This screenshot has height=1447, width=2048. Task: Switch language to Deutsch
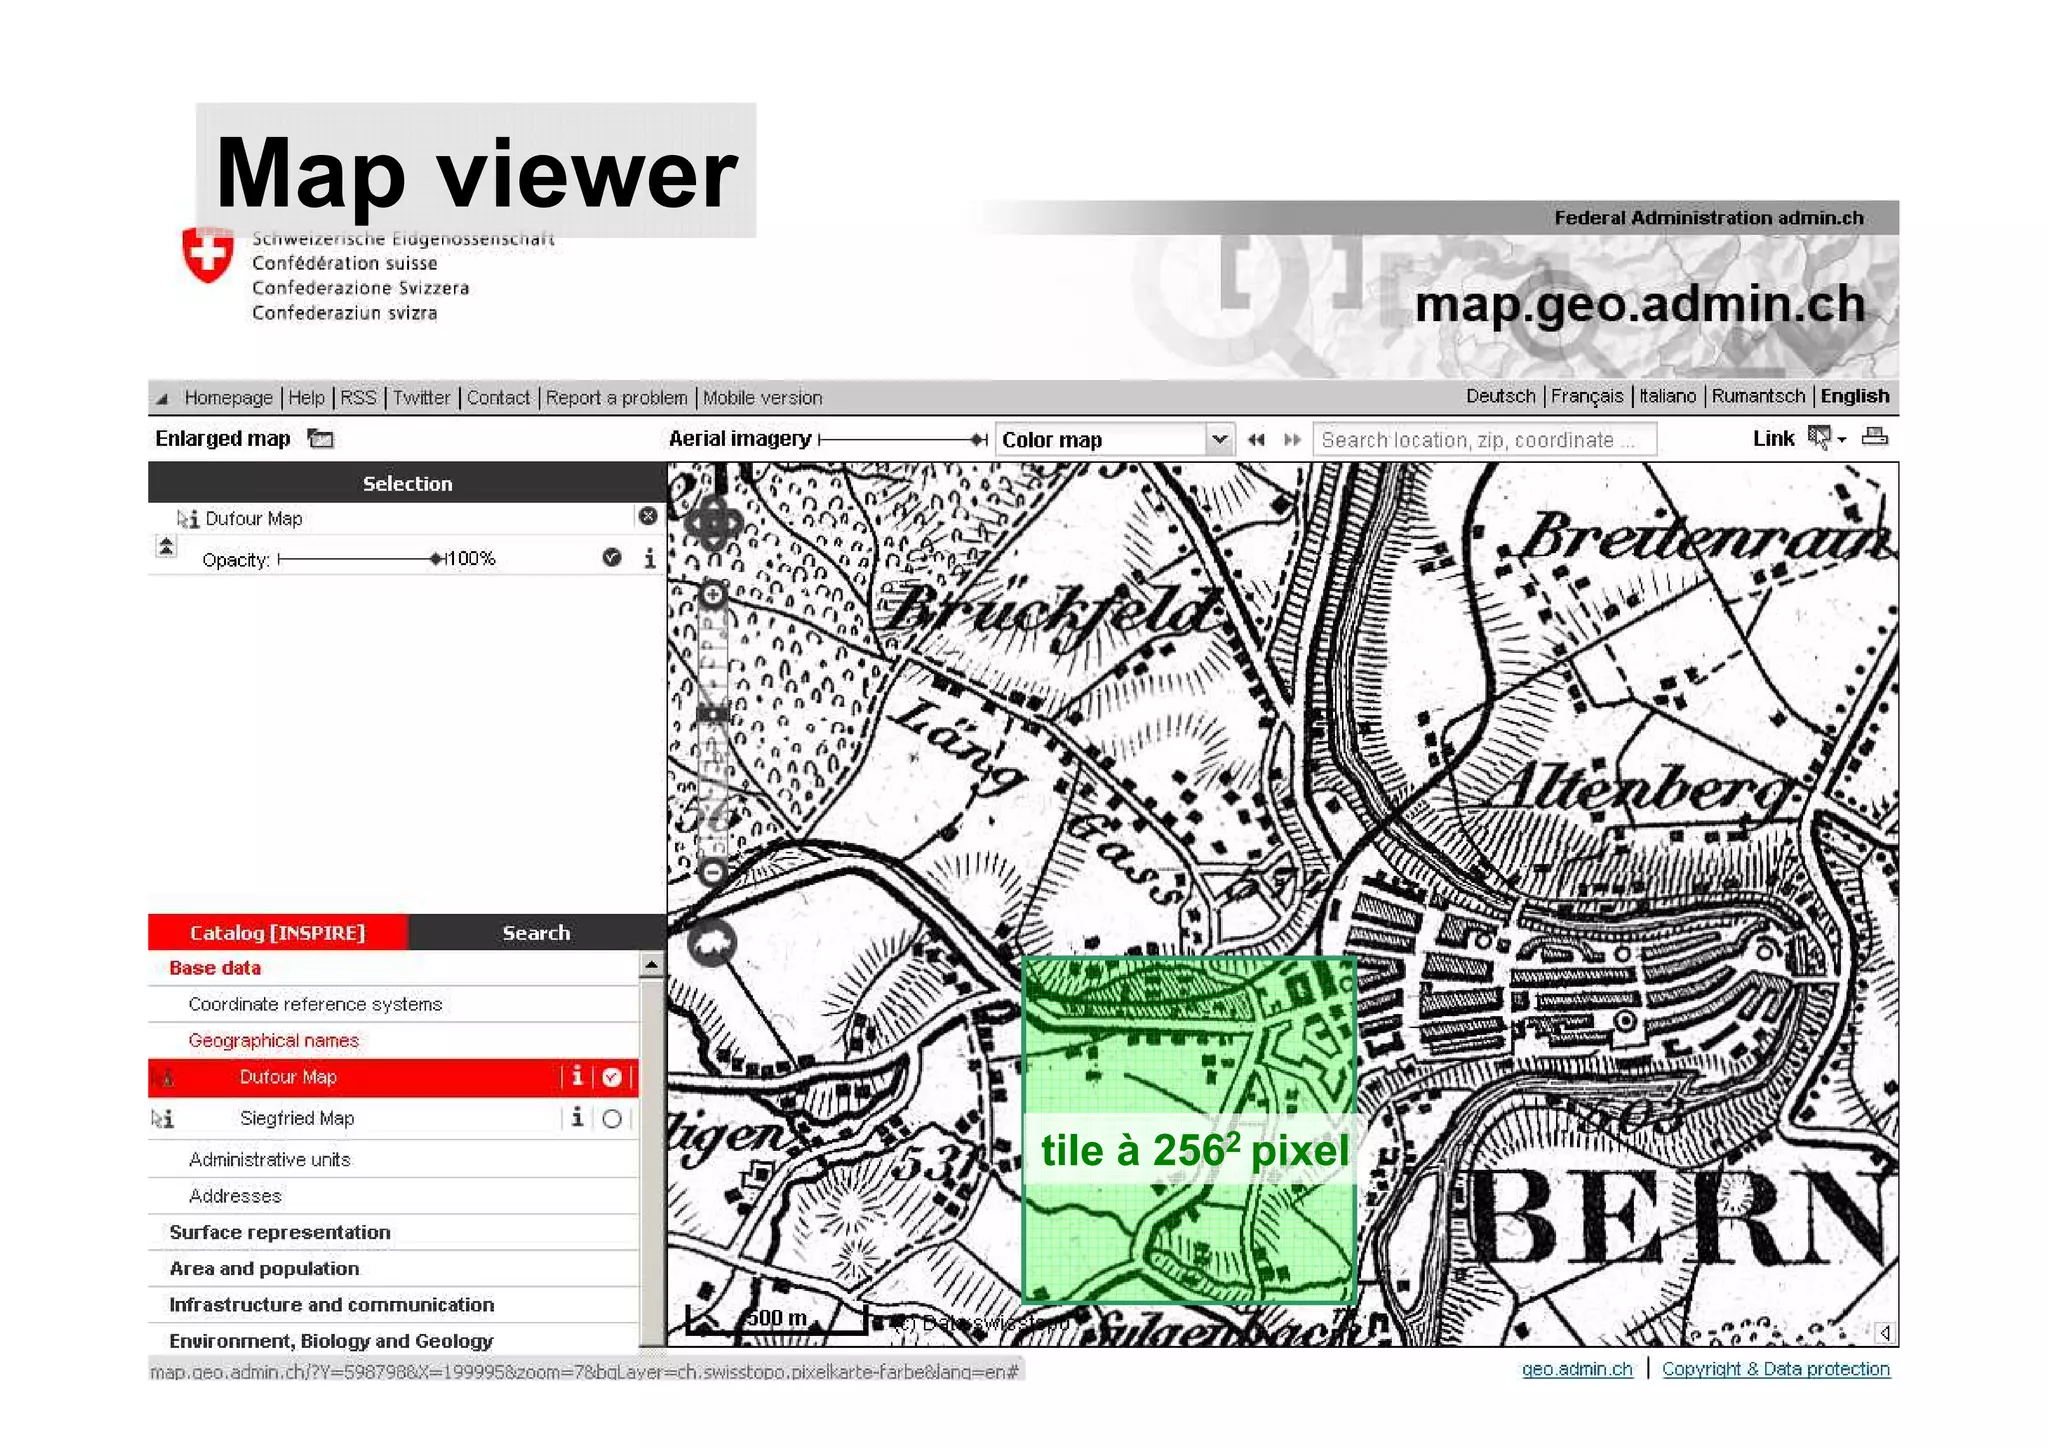[x=1500, y=395]
